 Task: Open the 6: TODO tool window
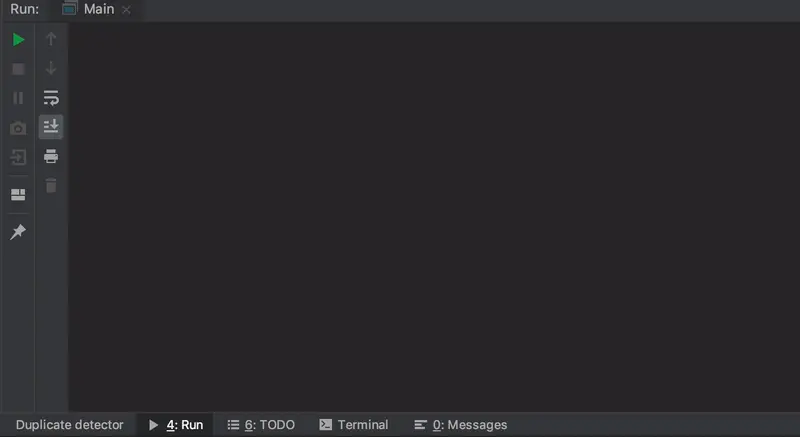point(261,425)
